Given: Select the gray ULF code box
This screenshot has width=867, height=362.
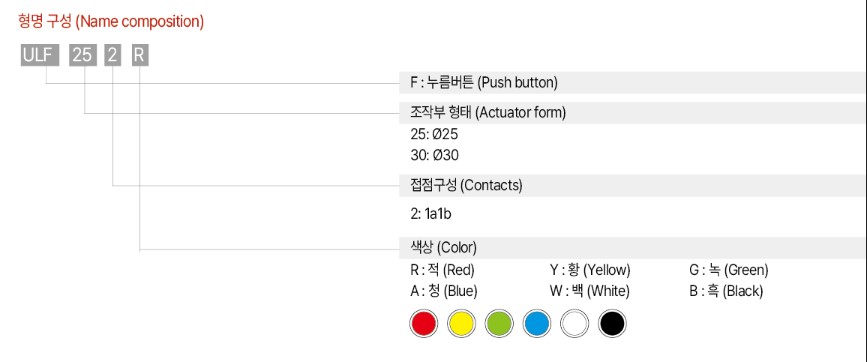Looking at the screenshot, I should [40, 56].
